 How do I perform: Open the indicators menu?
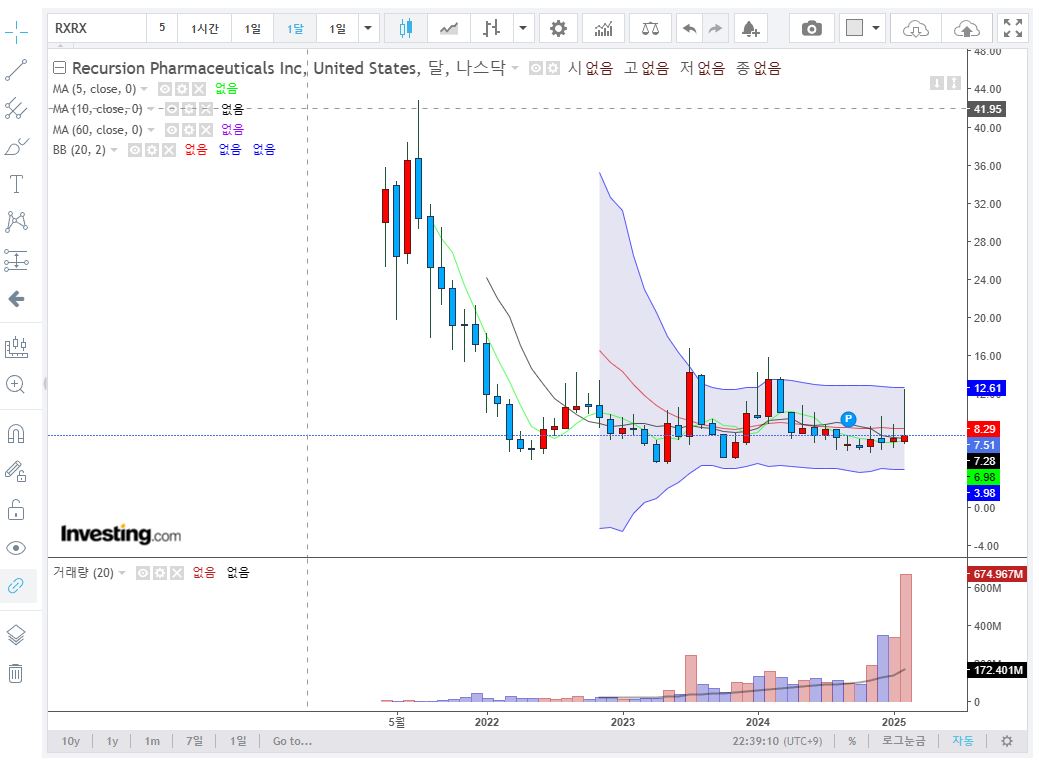[603, 28]
